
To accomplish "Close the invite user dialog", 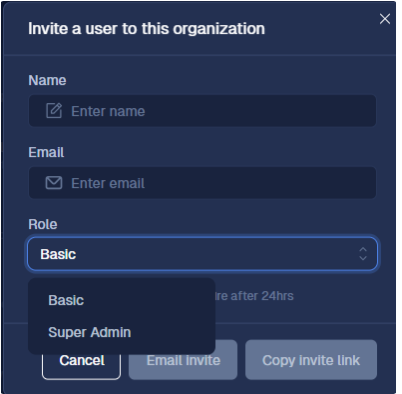I will [x=385, y=19].
